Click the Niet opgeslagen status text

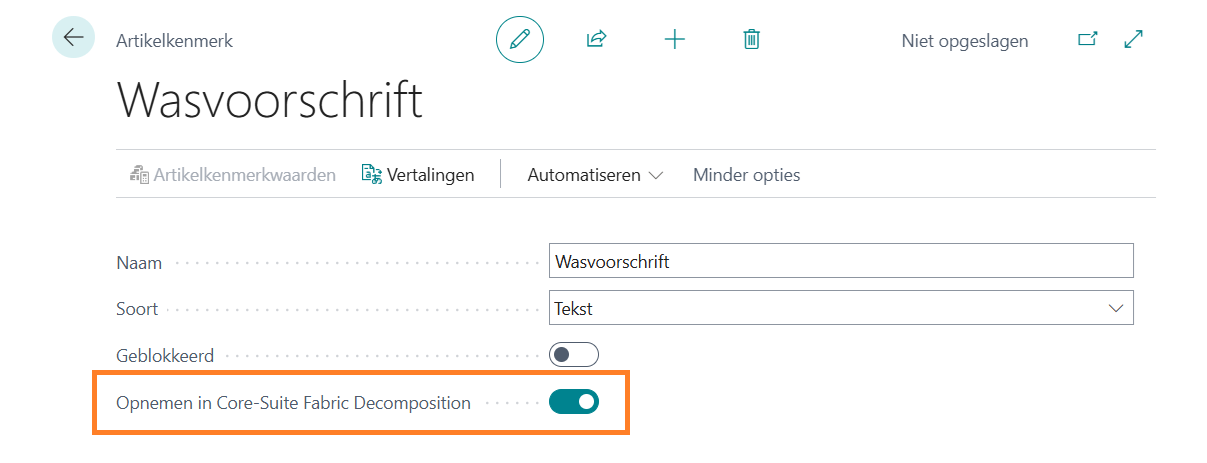[x=964, y=41]
